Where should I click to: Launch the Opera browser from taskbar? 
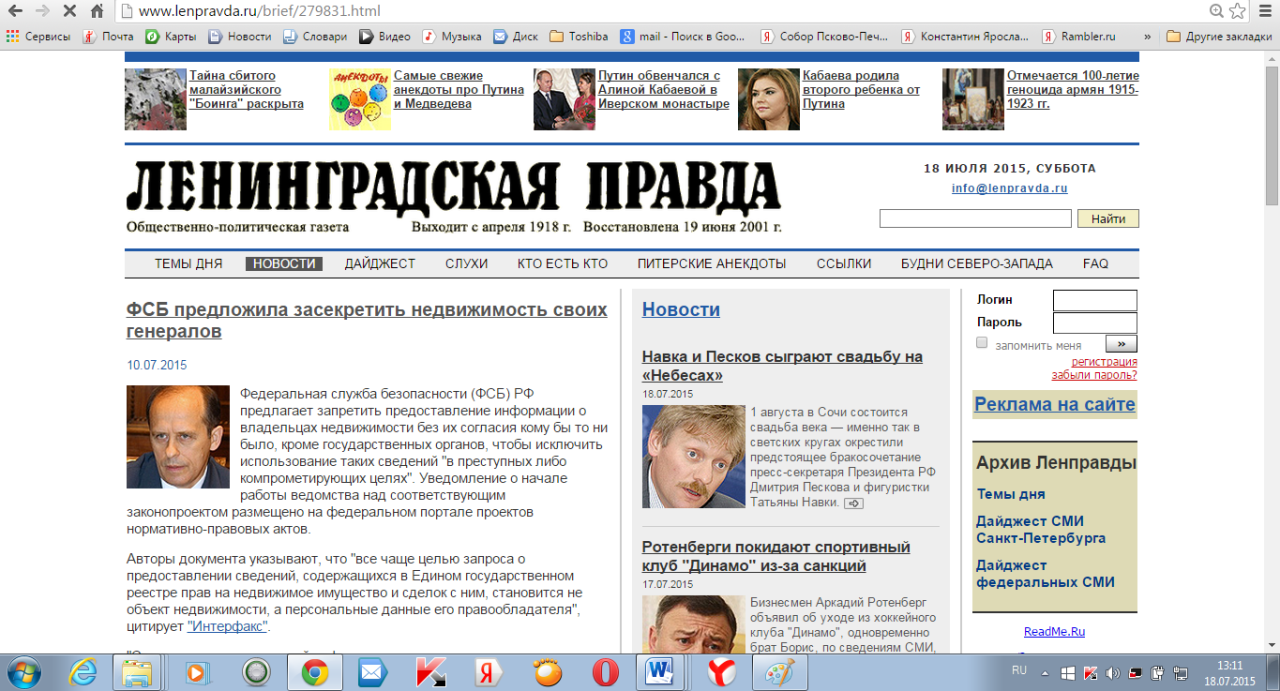click(605, 673)
